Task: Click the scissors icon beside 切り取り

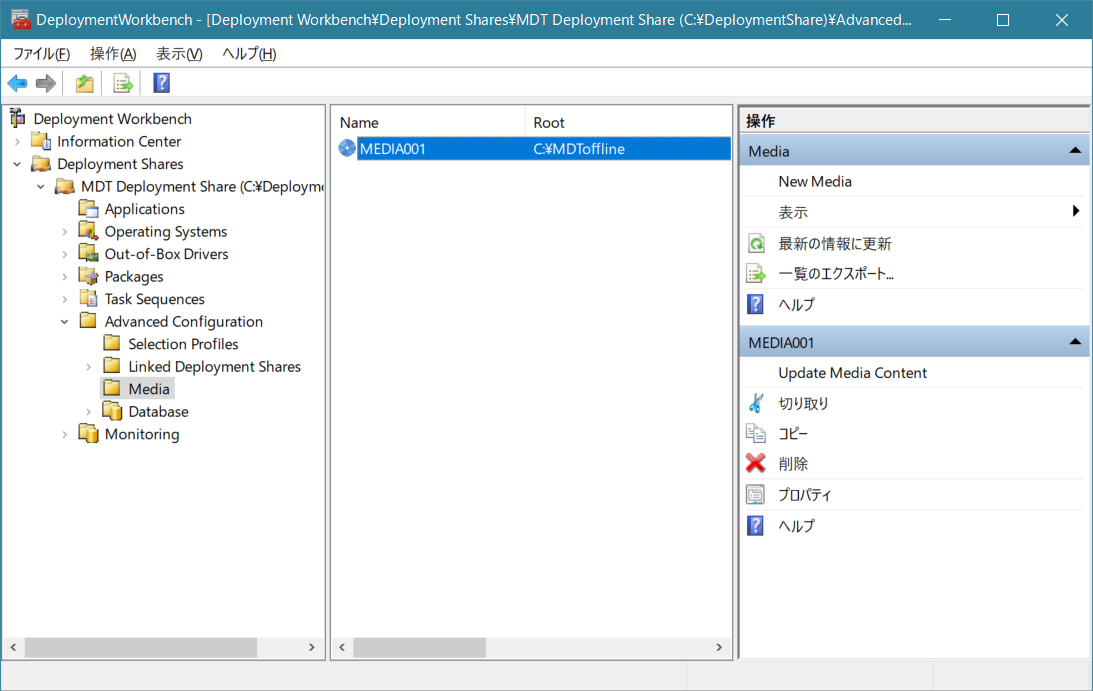Action: [756, 403]
